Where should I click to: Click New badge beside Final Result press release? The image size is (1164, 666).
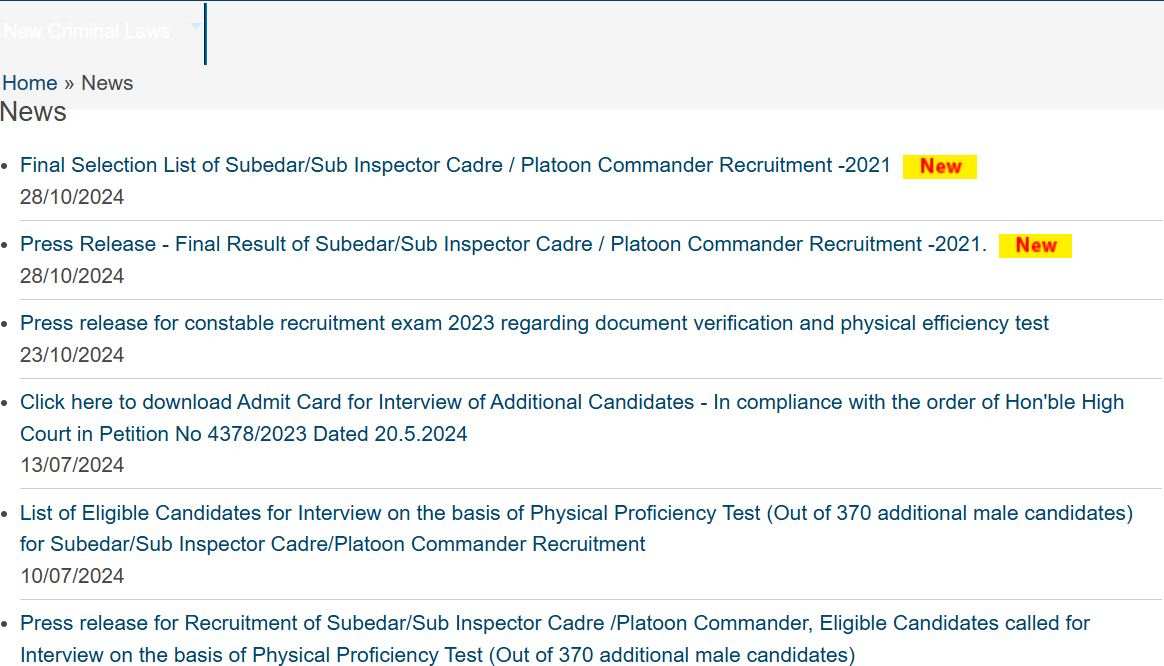point(1035,245)
